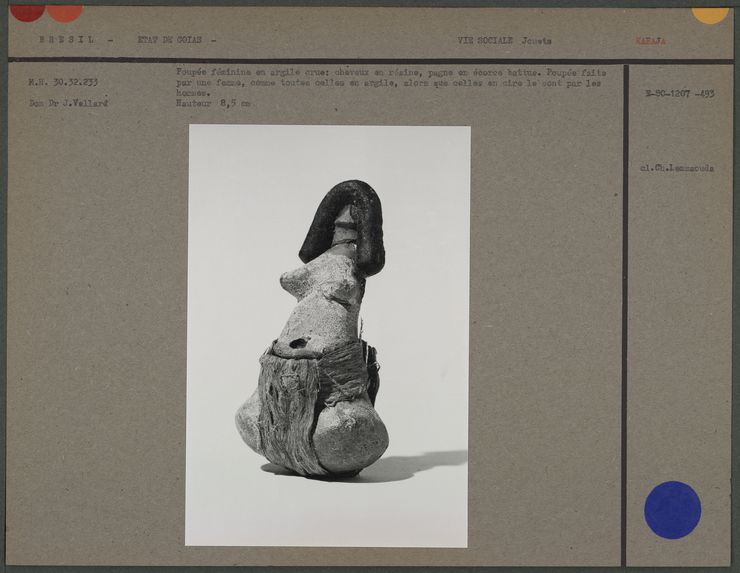
Task: Click the yellow dot in top-right corner
Action: (x=710, y=13)
